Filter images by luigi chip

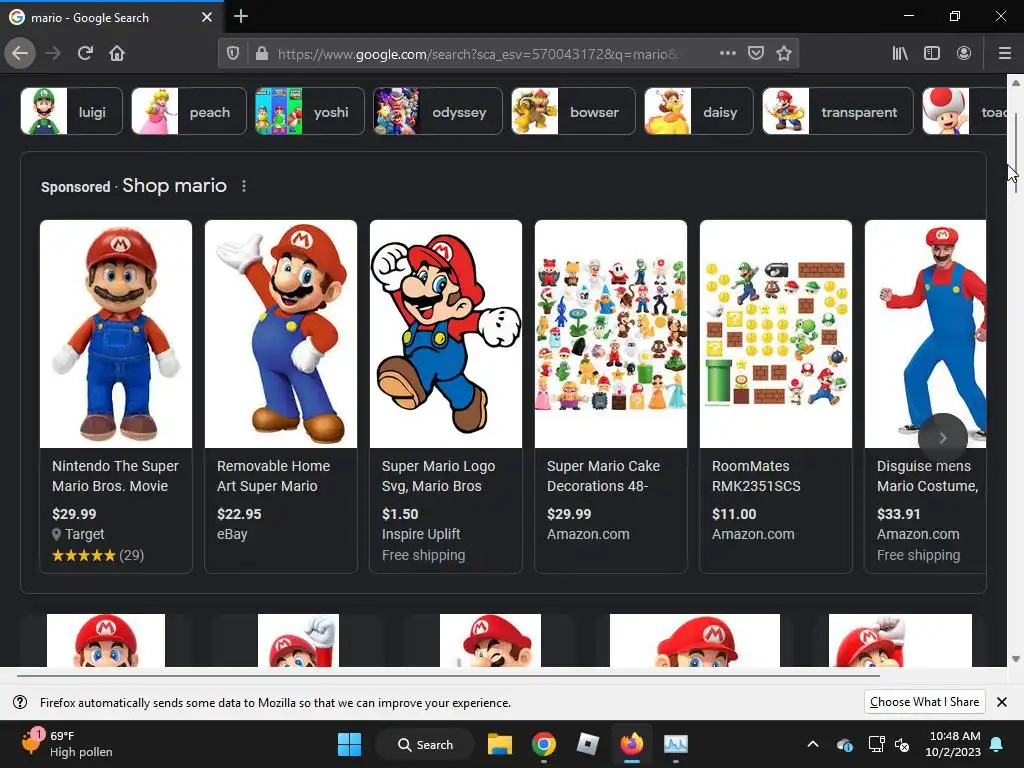71,112
